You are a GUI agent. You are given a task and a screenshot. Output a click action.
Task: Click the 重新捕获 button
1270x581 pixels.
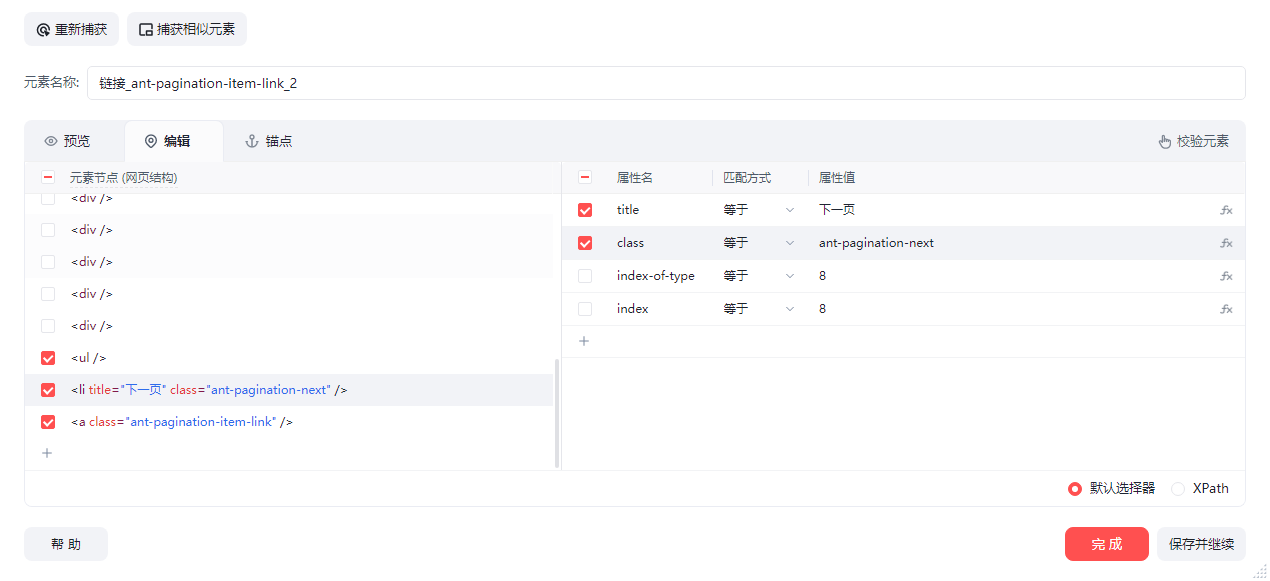pyautogui.click(x=71, y=29)
